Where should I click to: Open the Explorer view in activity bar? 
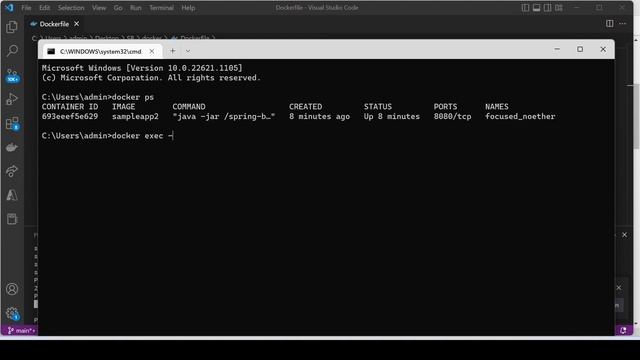point(12,27)
